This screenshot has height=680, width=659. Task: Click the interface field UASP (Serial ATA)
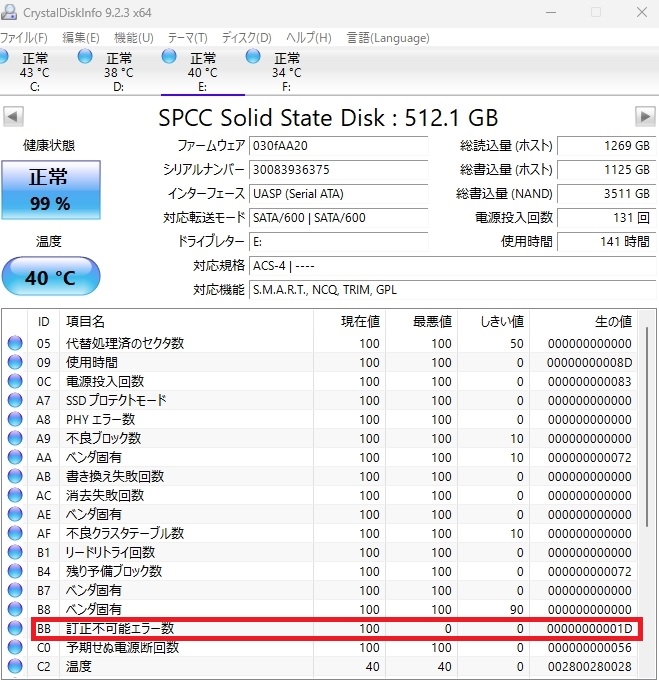(339, 194)
